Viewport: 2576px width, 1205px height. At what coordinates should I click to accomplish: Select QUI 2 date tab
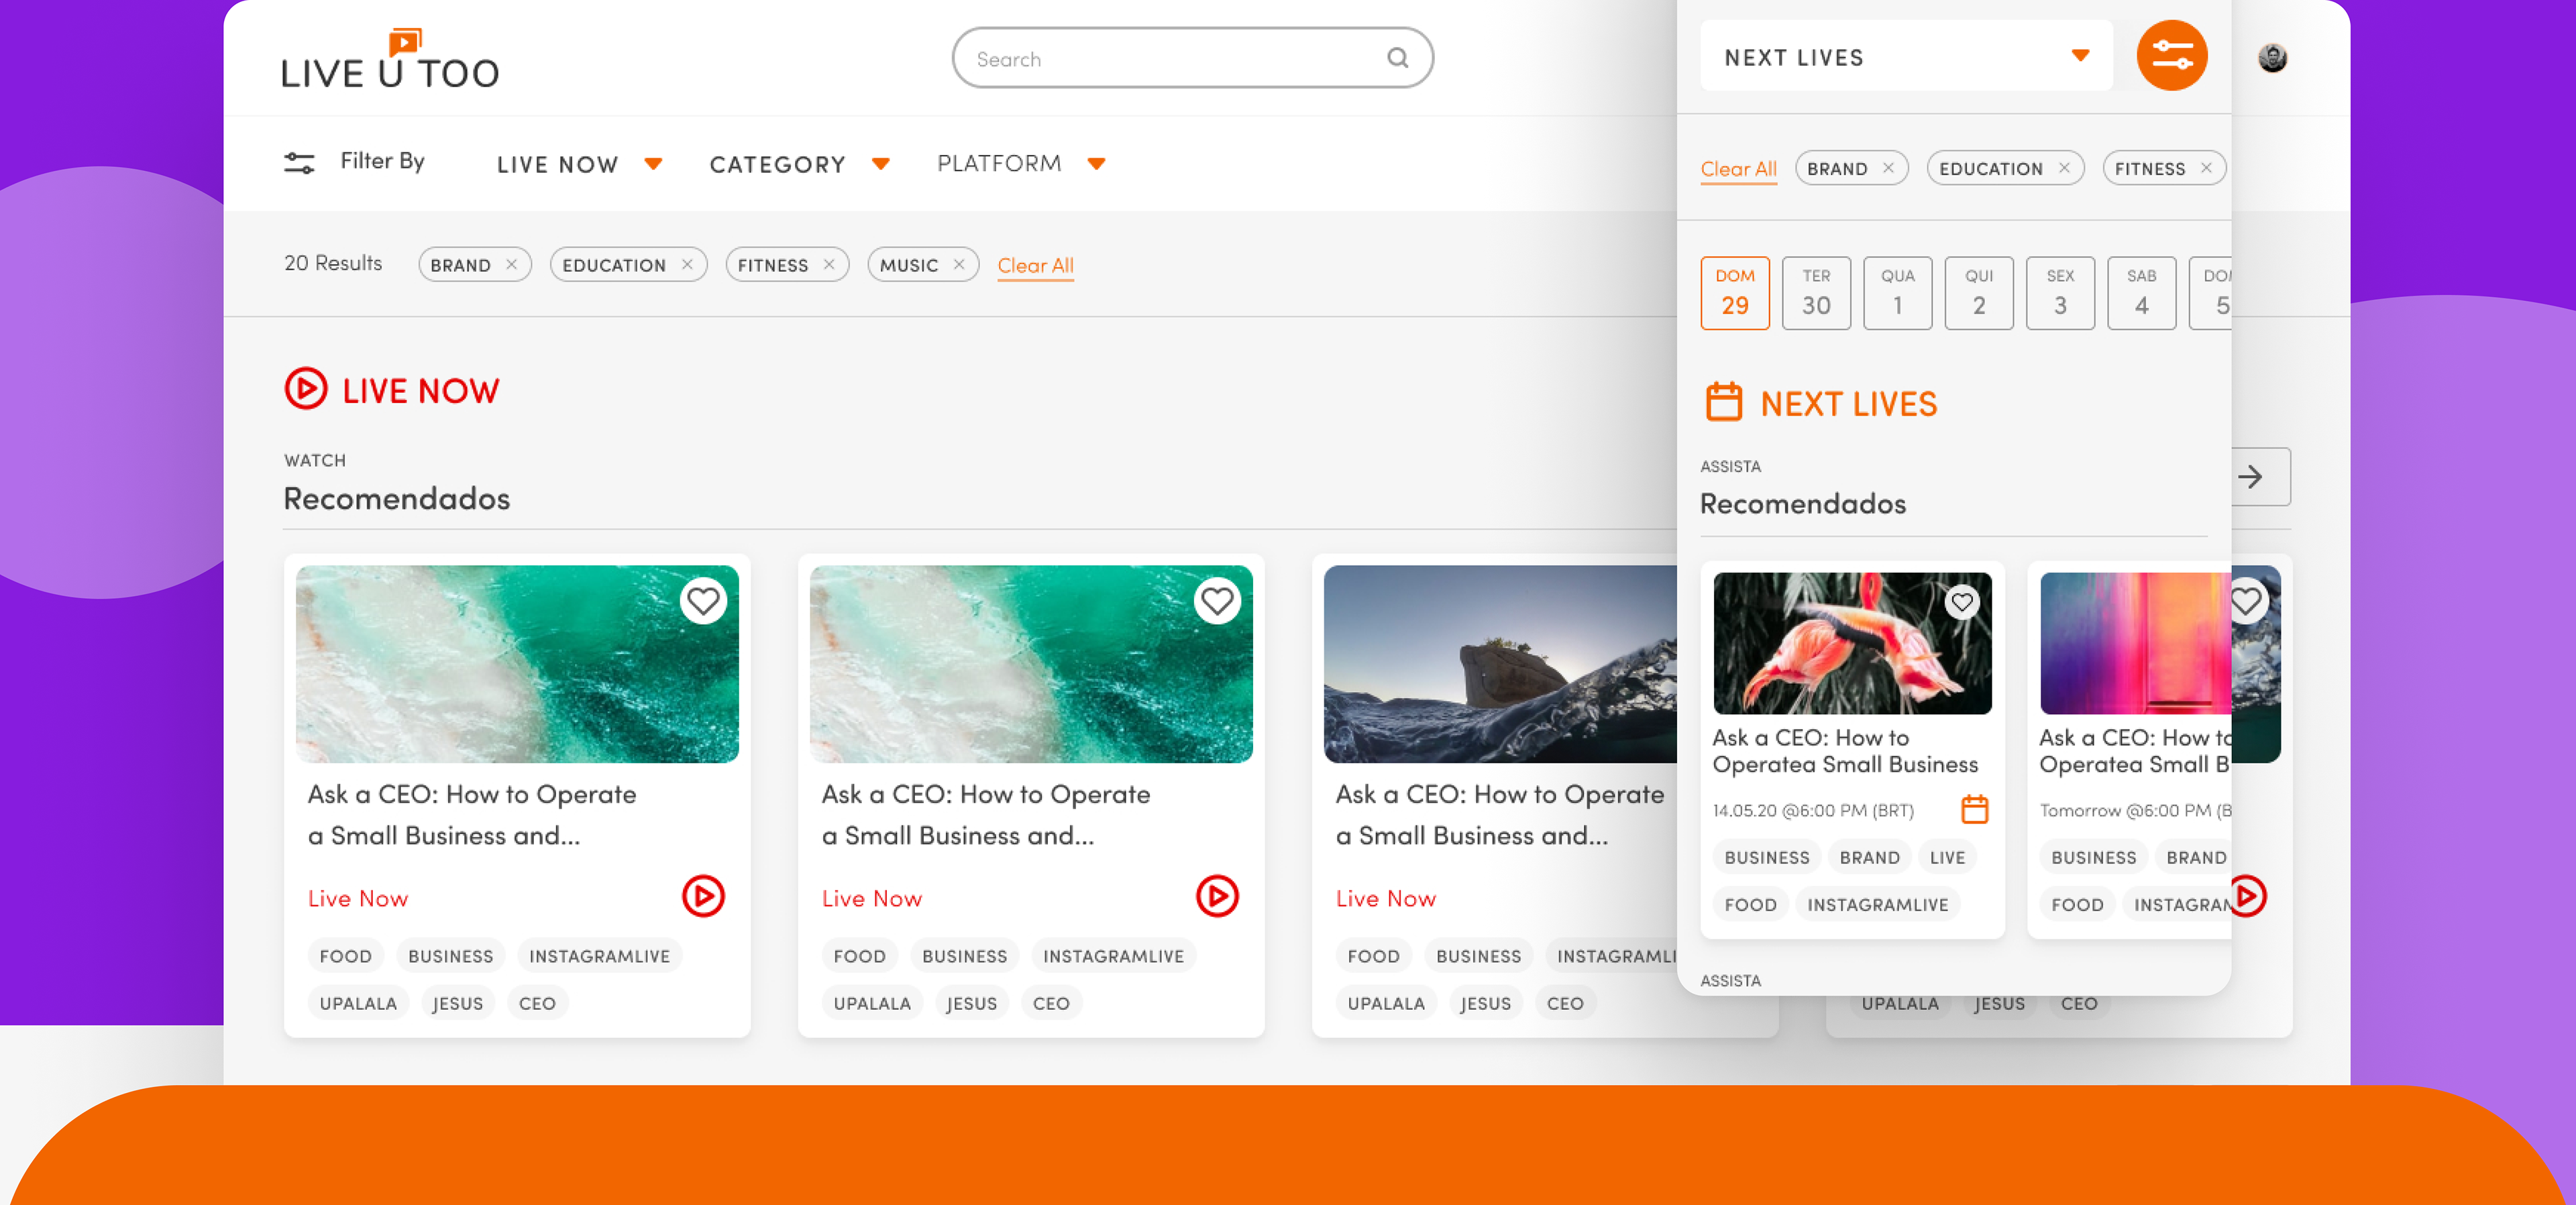coord(1979,293)
